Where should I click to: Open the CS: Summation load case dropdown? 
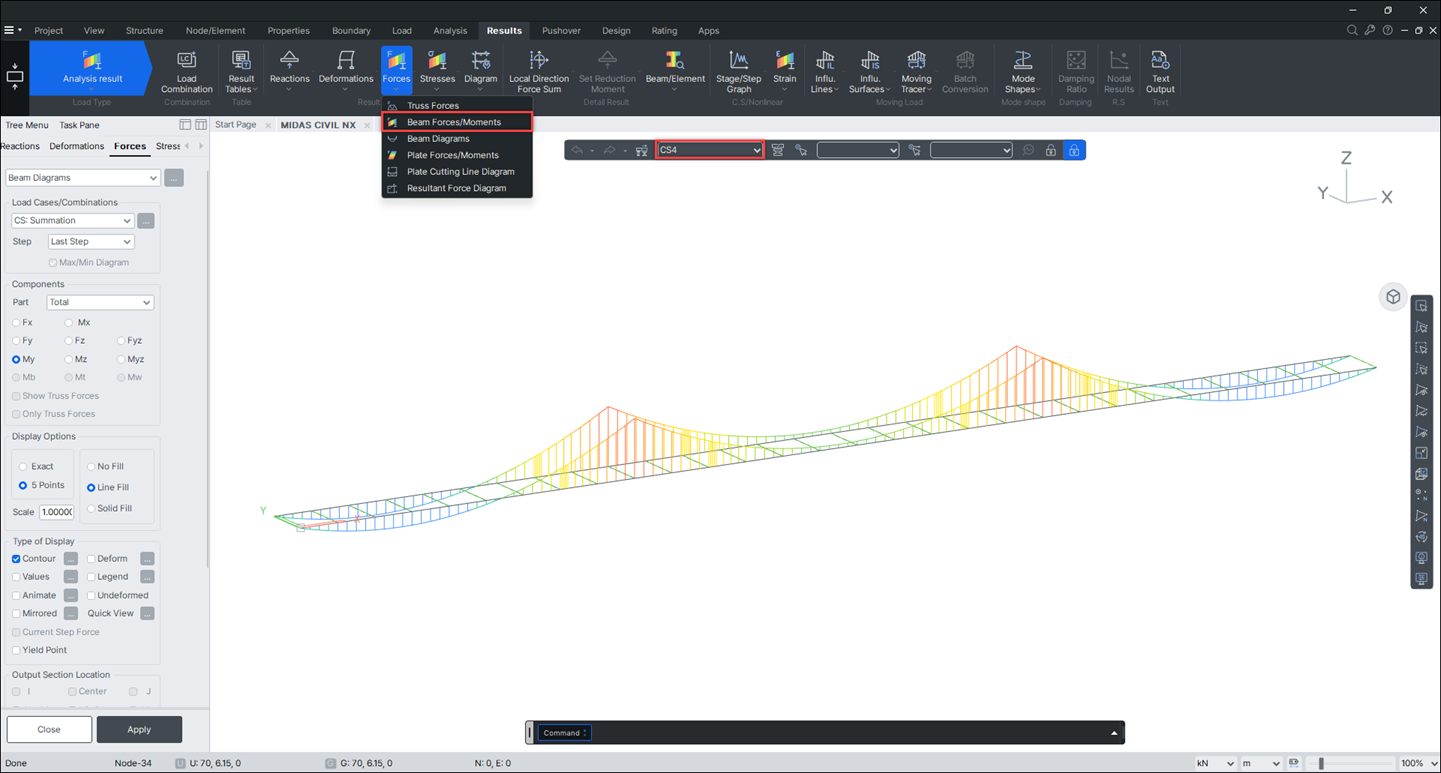coord(72,221)
